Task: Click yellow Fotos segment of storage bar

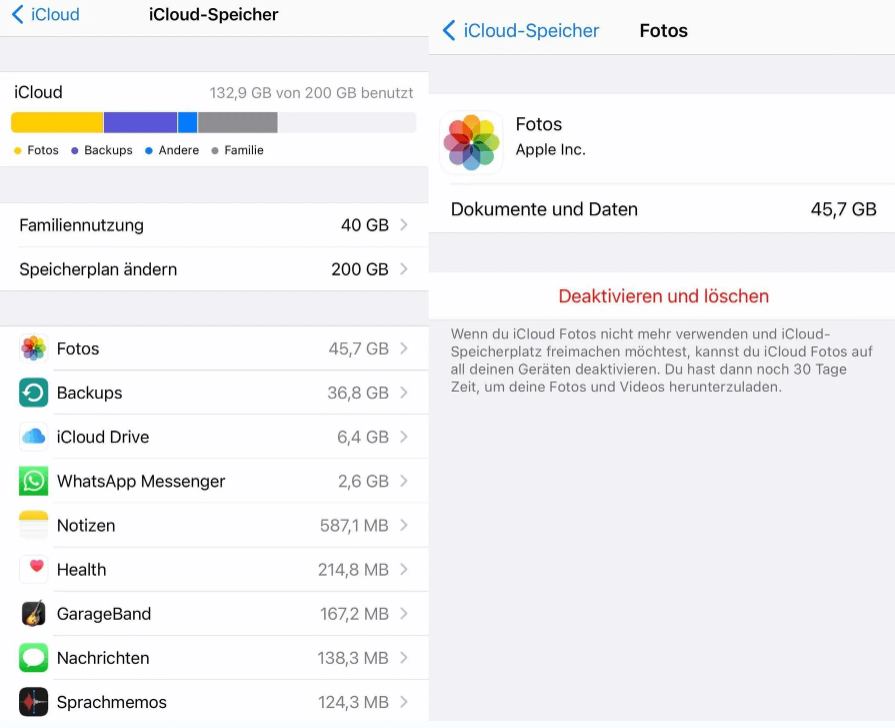Action: [x=57, y=123]
